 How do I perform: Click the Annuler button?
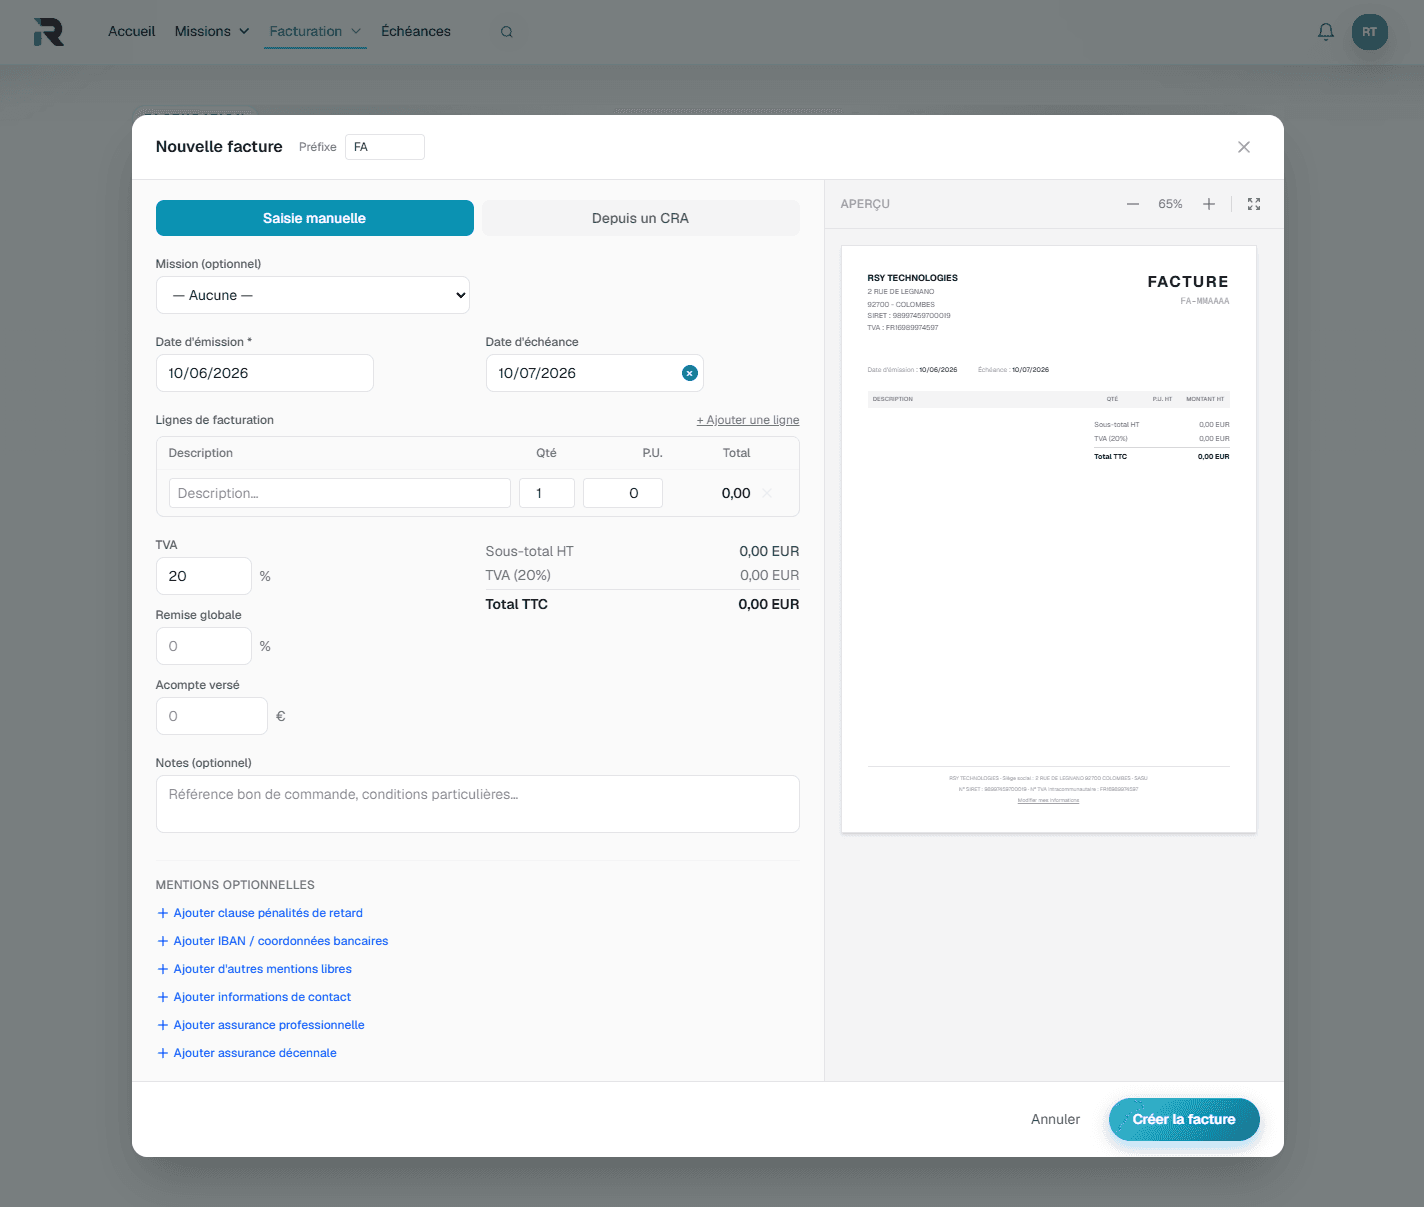(1056, 1119)
